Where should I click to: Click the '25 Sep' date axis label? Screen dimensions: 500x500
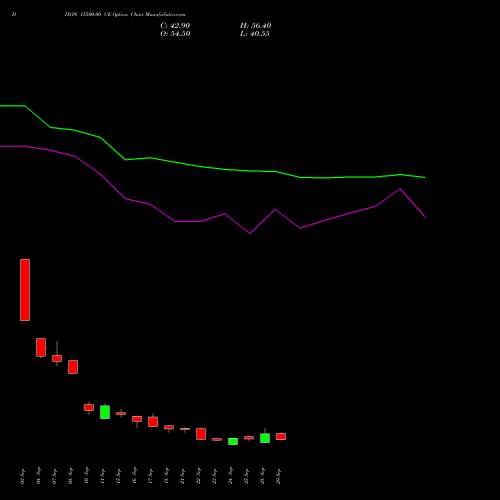tap(247, 475)
